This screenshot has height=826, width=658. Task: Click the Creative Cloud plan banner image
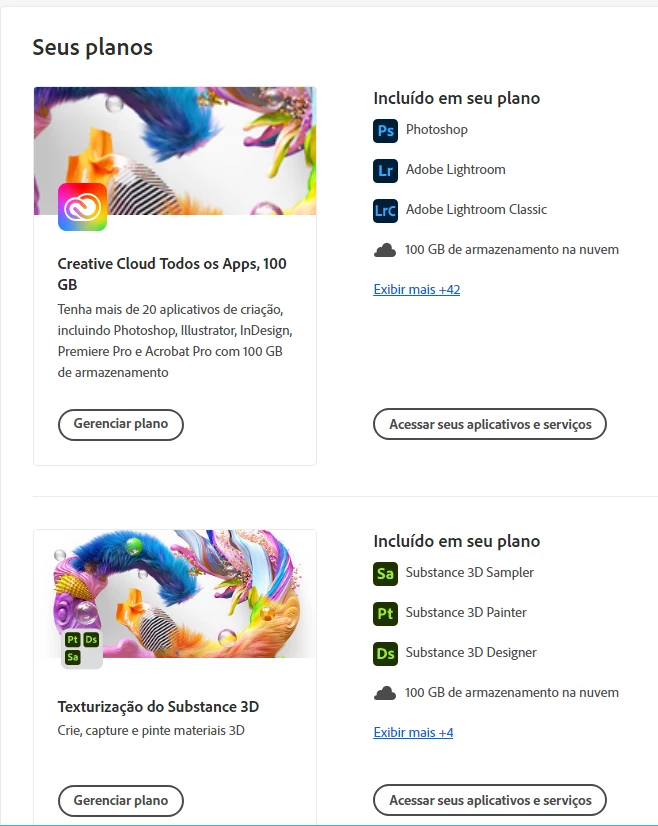tap(175, 151)
